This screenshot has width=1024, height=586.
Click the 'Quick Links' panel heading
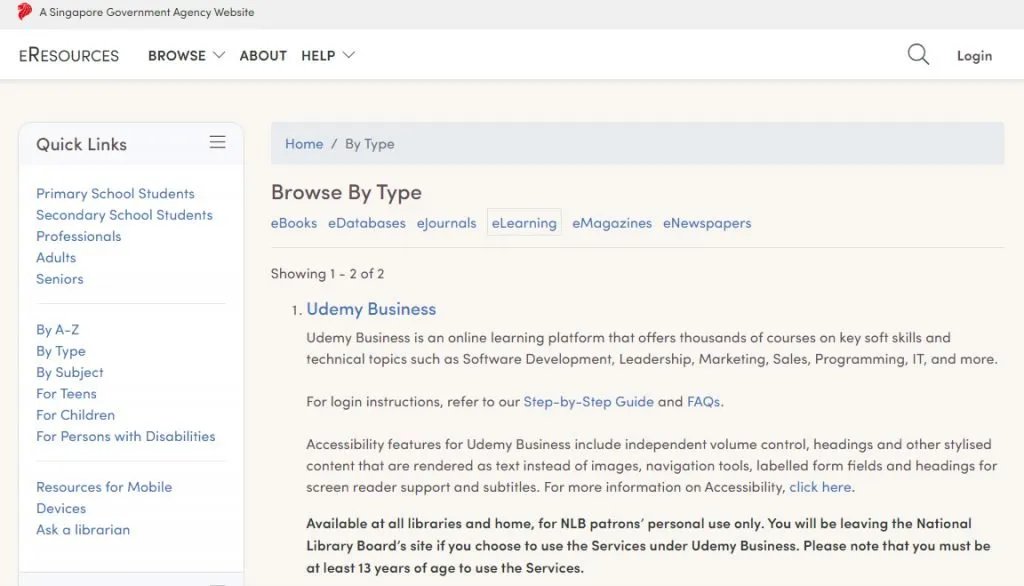(x=82, y=144)
